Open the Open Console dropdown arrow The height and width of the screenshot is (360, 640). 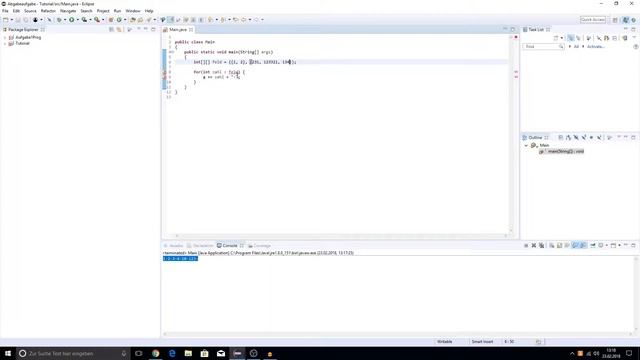point(619,245)
